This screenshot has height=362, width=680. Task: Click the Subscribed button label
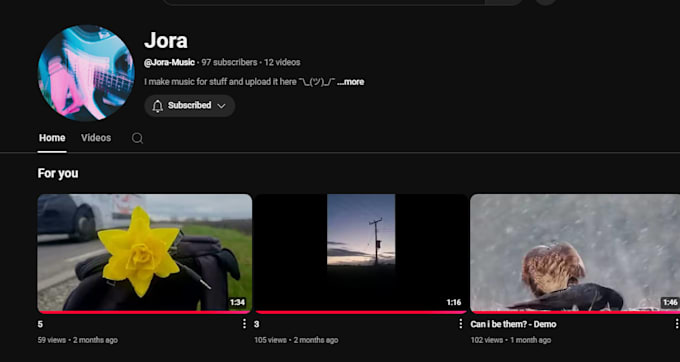pyautogui.click(x=190, y=105)
